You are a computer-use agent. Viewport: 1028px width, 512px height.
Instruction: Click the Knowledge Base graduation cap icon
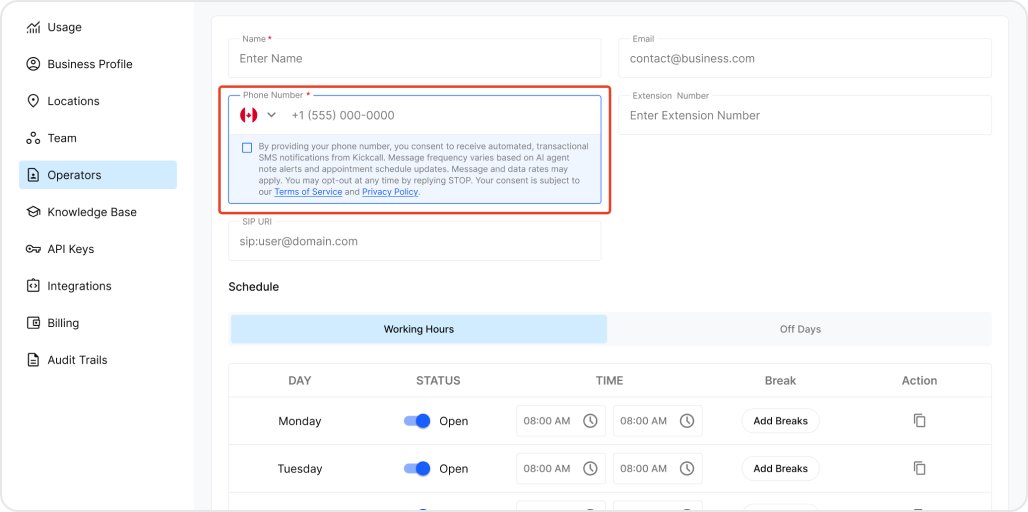(x=33, y=212)
